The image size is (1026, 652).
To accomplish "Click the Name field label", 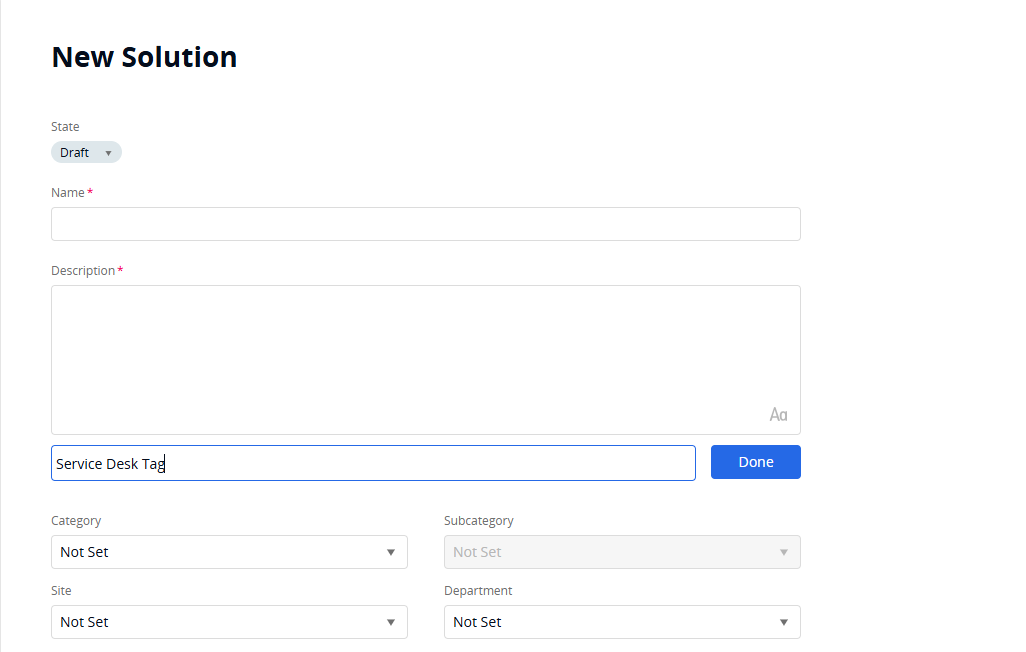I will (68, 192).
